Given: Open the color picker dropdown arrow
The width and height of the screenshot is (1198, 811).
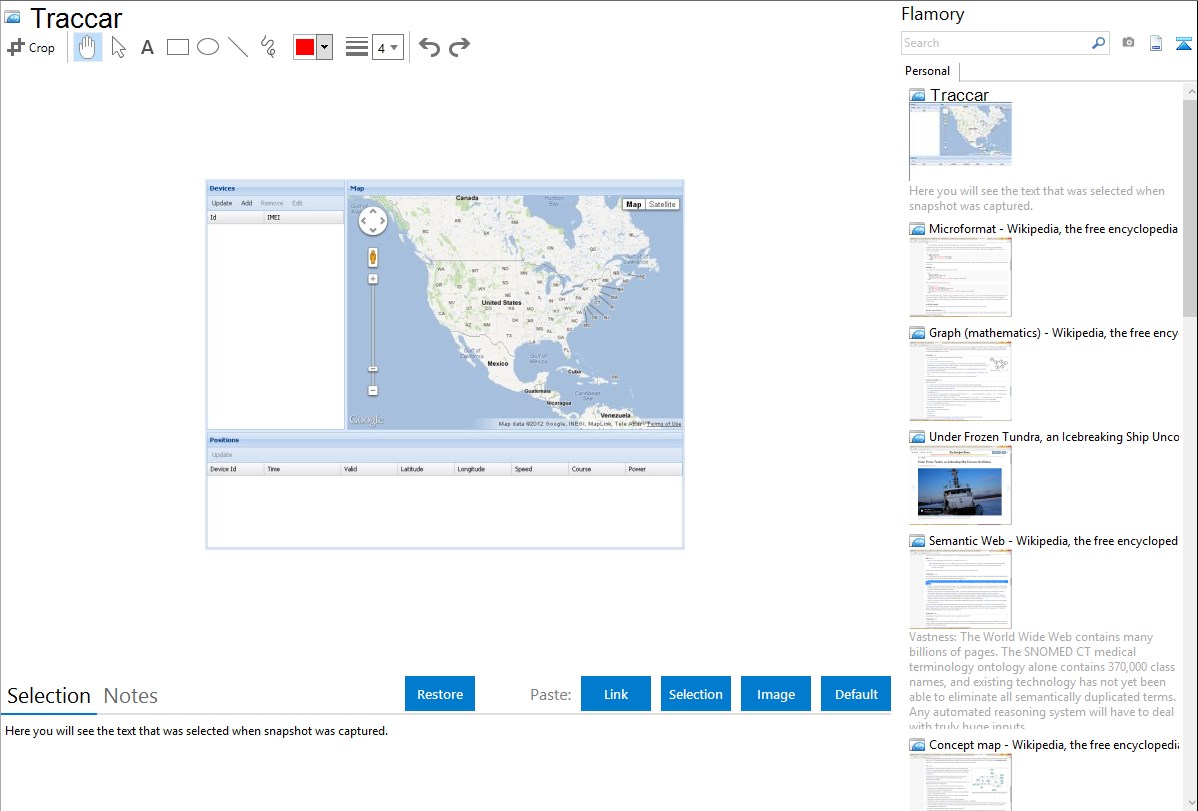Looking at the screenshot, I should pos(324,47).
